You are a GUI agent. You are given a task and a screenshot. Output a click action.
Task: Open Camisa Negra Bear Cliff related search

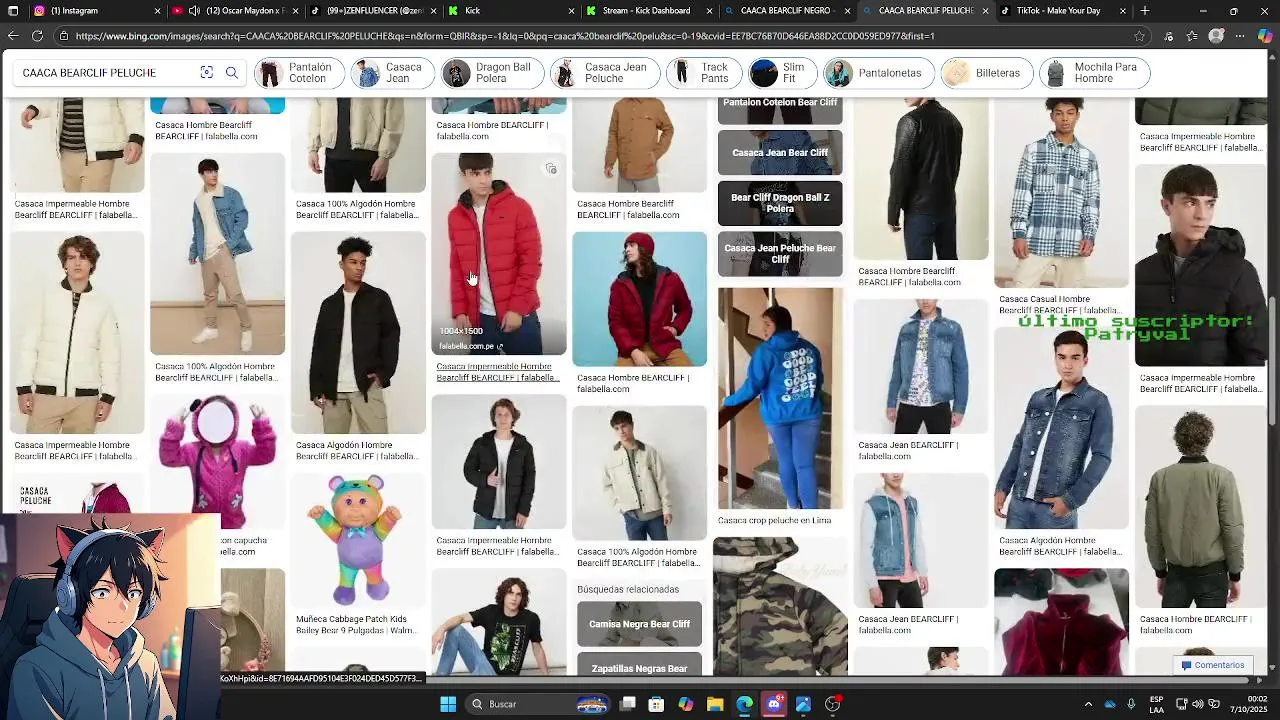pos(639,624)
